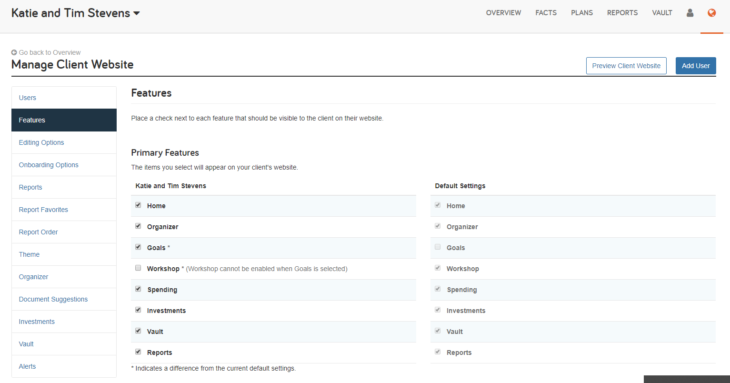Open the Organizer sidebar section
Image resolution: width=730 pixels, height=383 pixels.
tap(64, 276)
